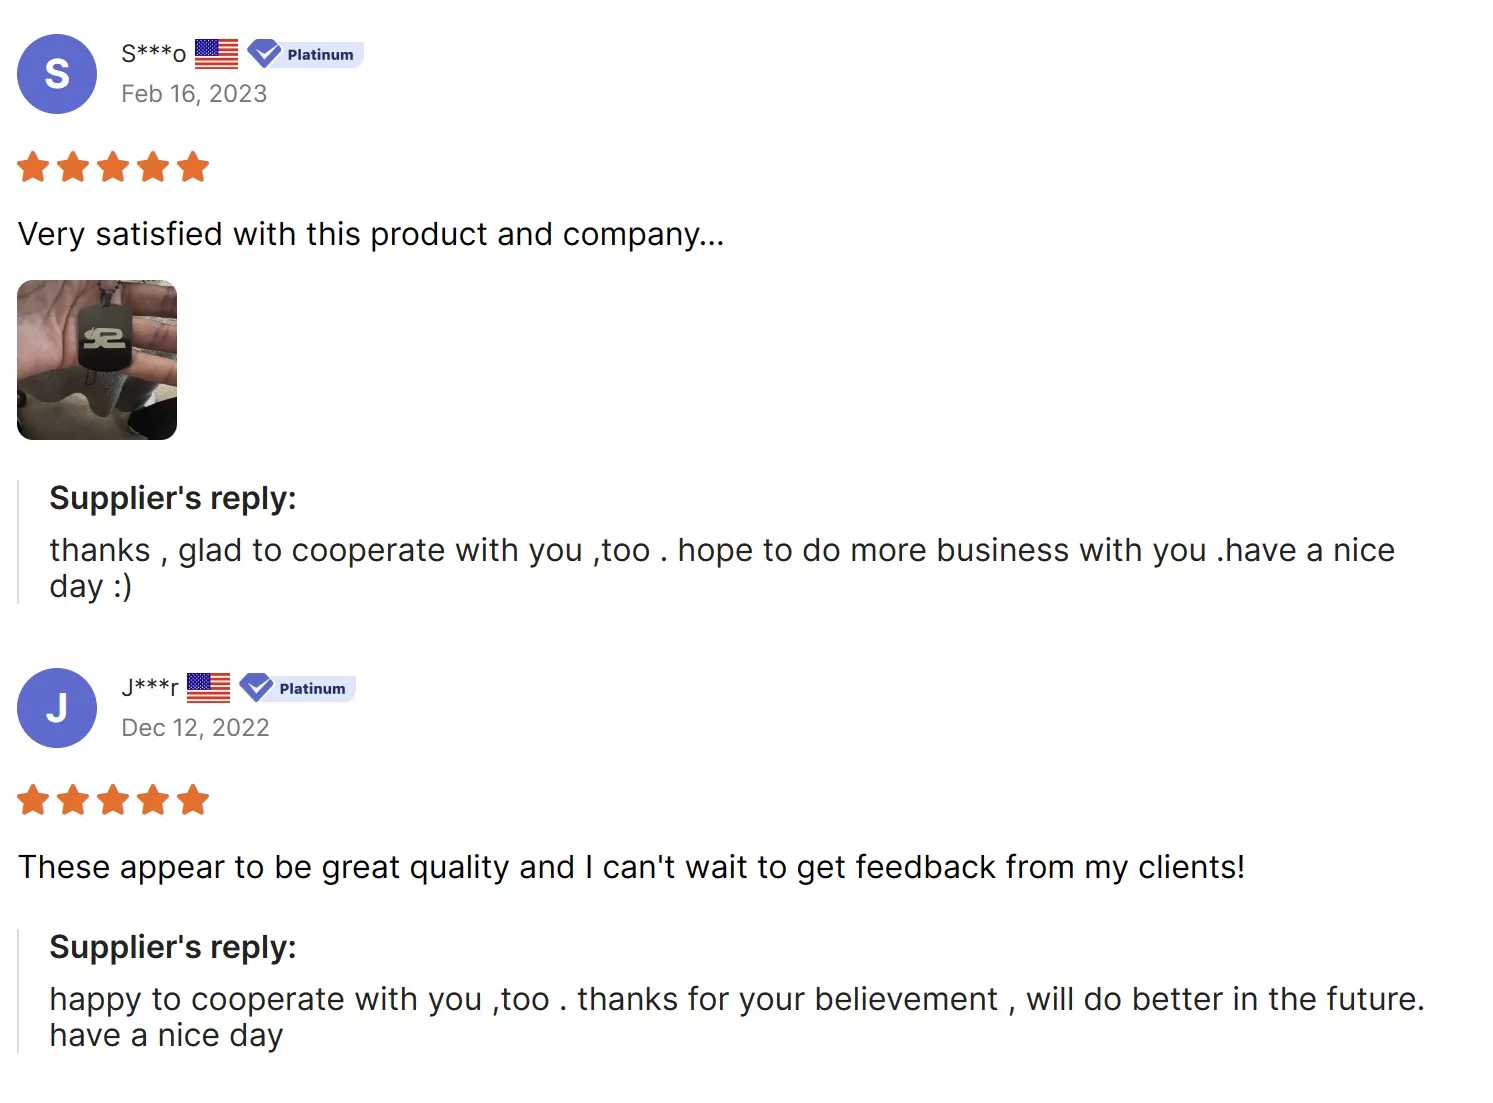1493x1103 pixels.
Task: Open the review photo thumbnail of the pendant
Action: (97, 360)
